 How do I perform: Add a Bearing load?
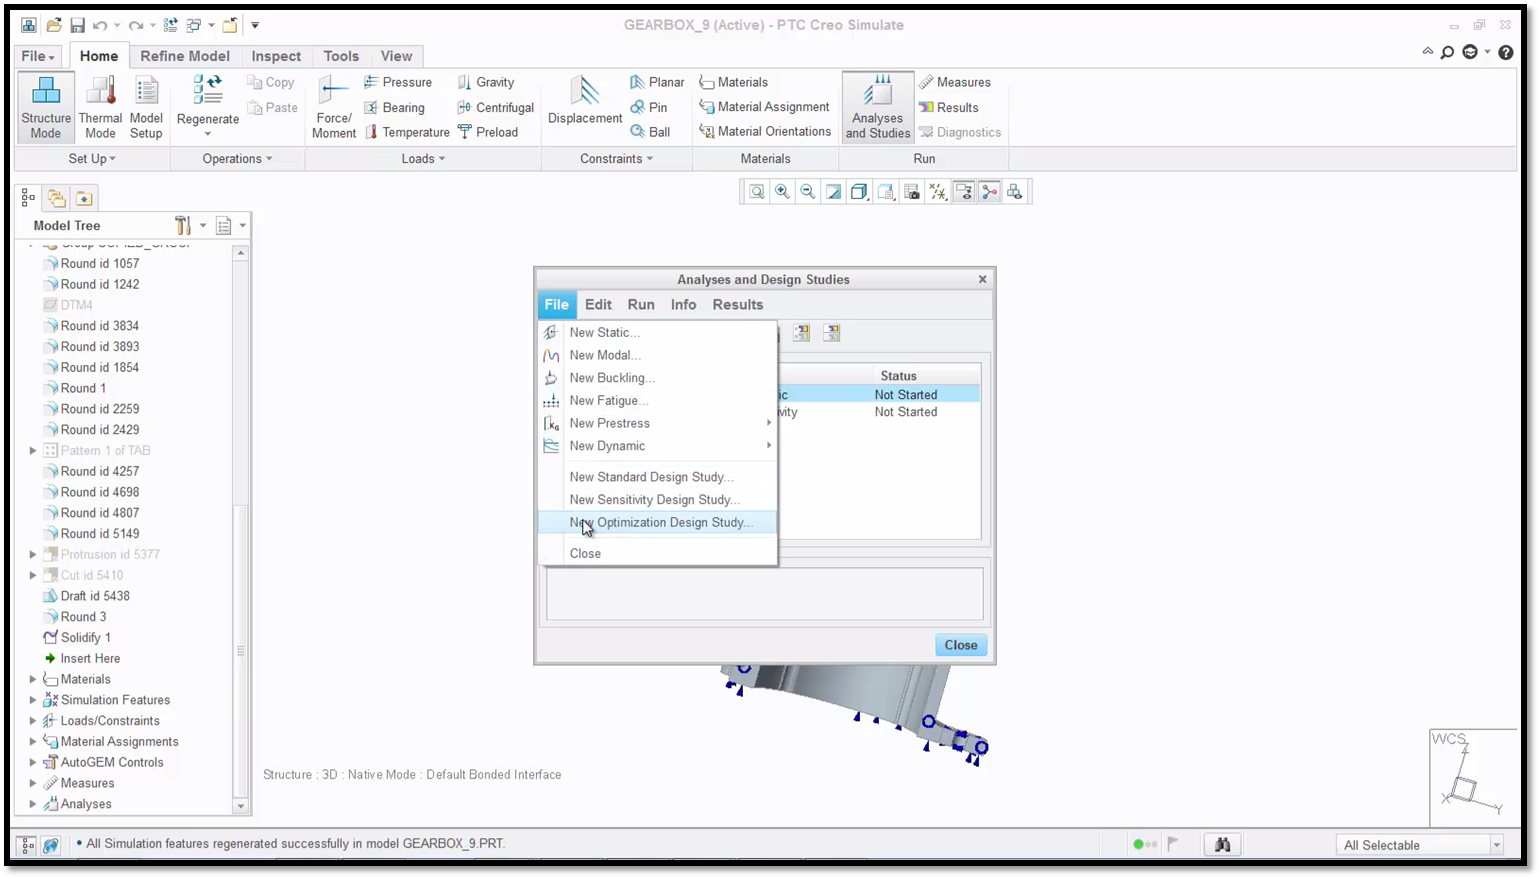click(394, 107)
